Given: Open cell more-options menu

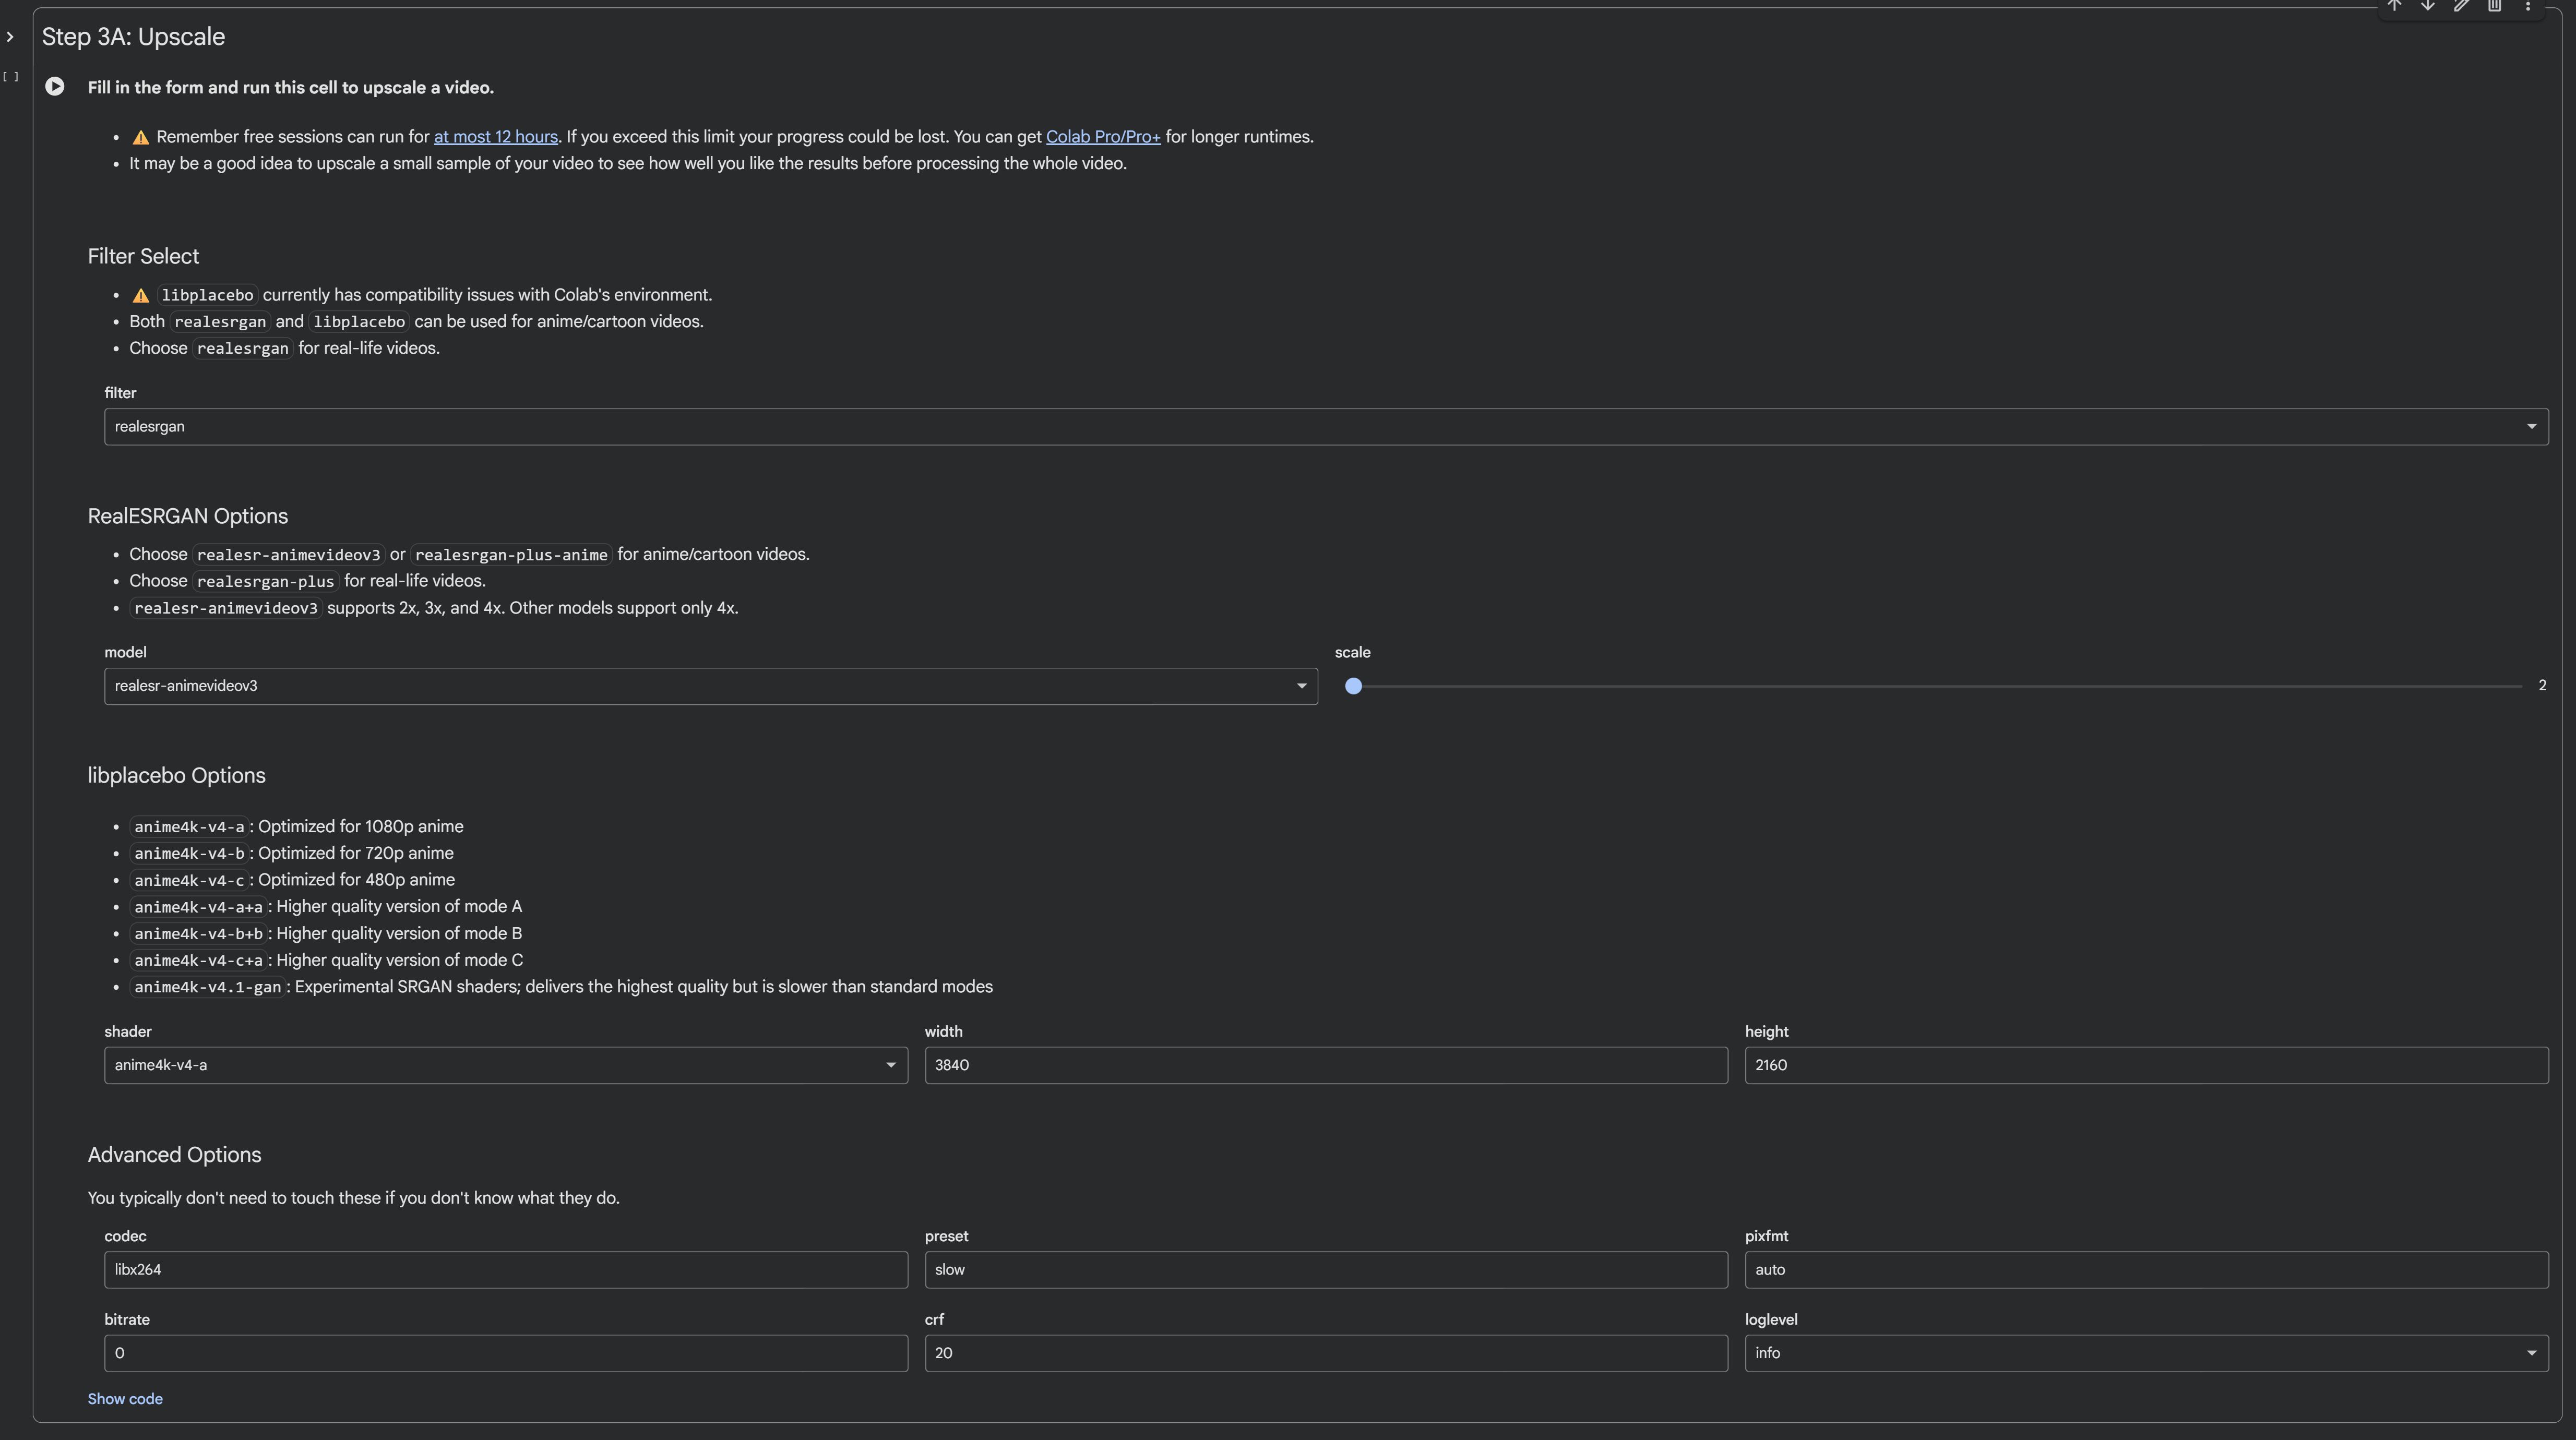Looking at the screenshot, I should click(x=2528, y=6).
